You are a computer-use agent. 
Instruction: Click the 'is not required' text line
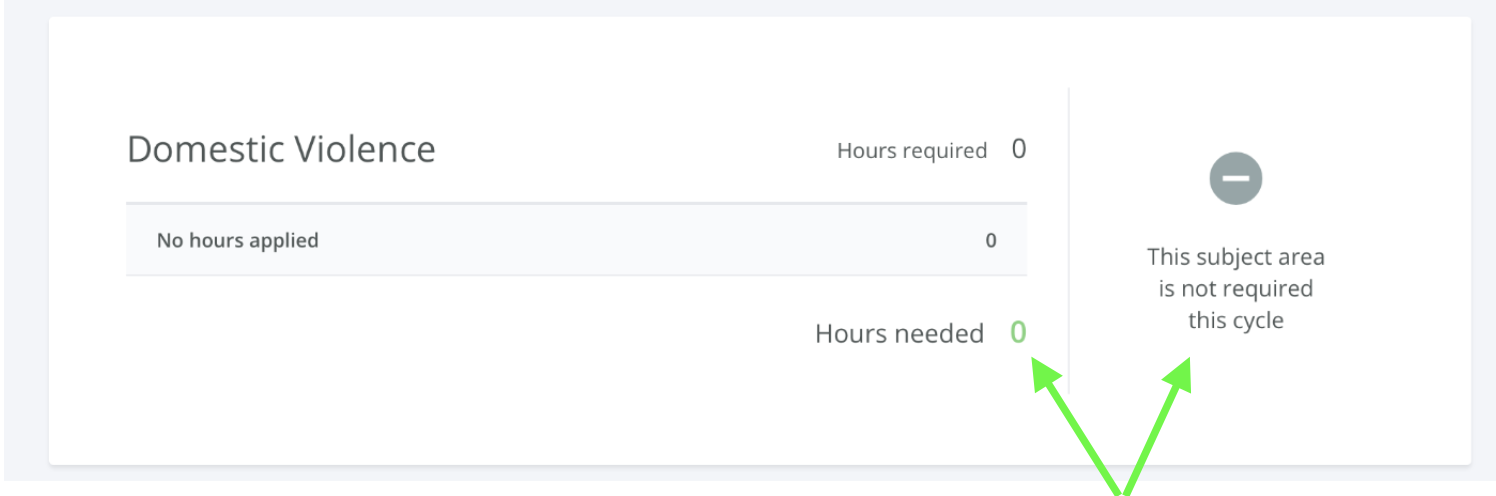point(1236,289)
